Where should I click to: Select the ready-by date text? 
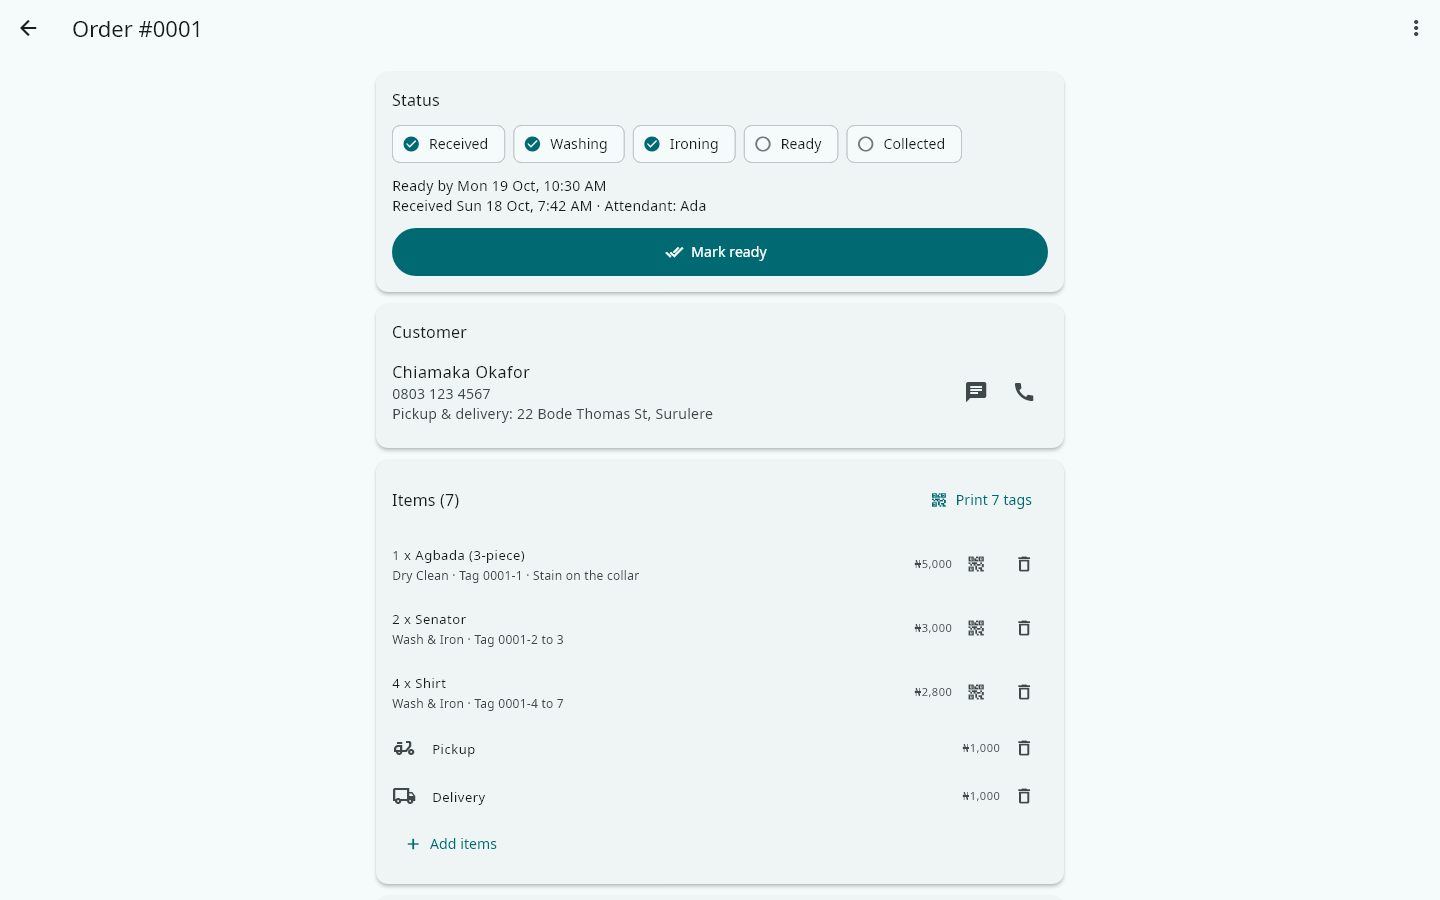pos(499,186)
